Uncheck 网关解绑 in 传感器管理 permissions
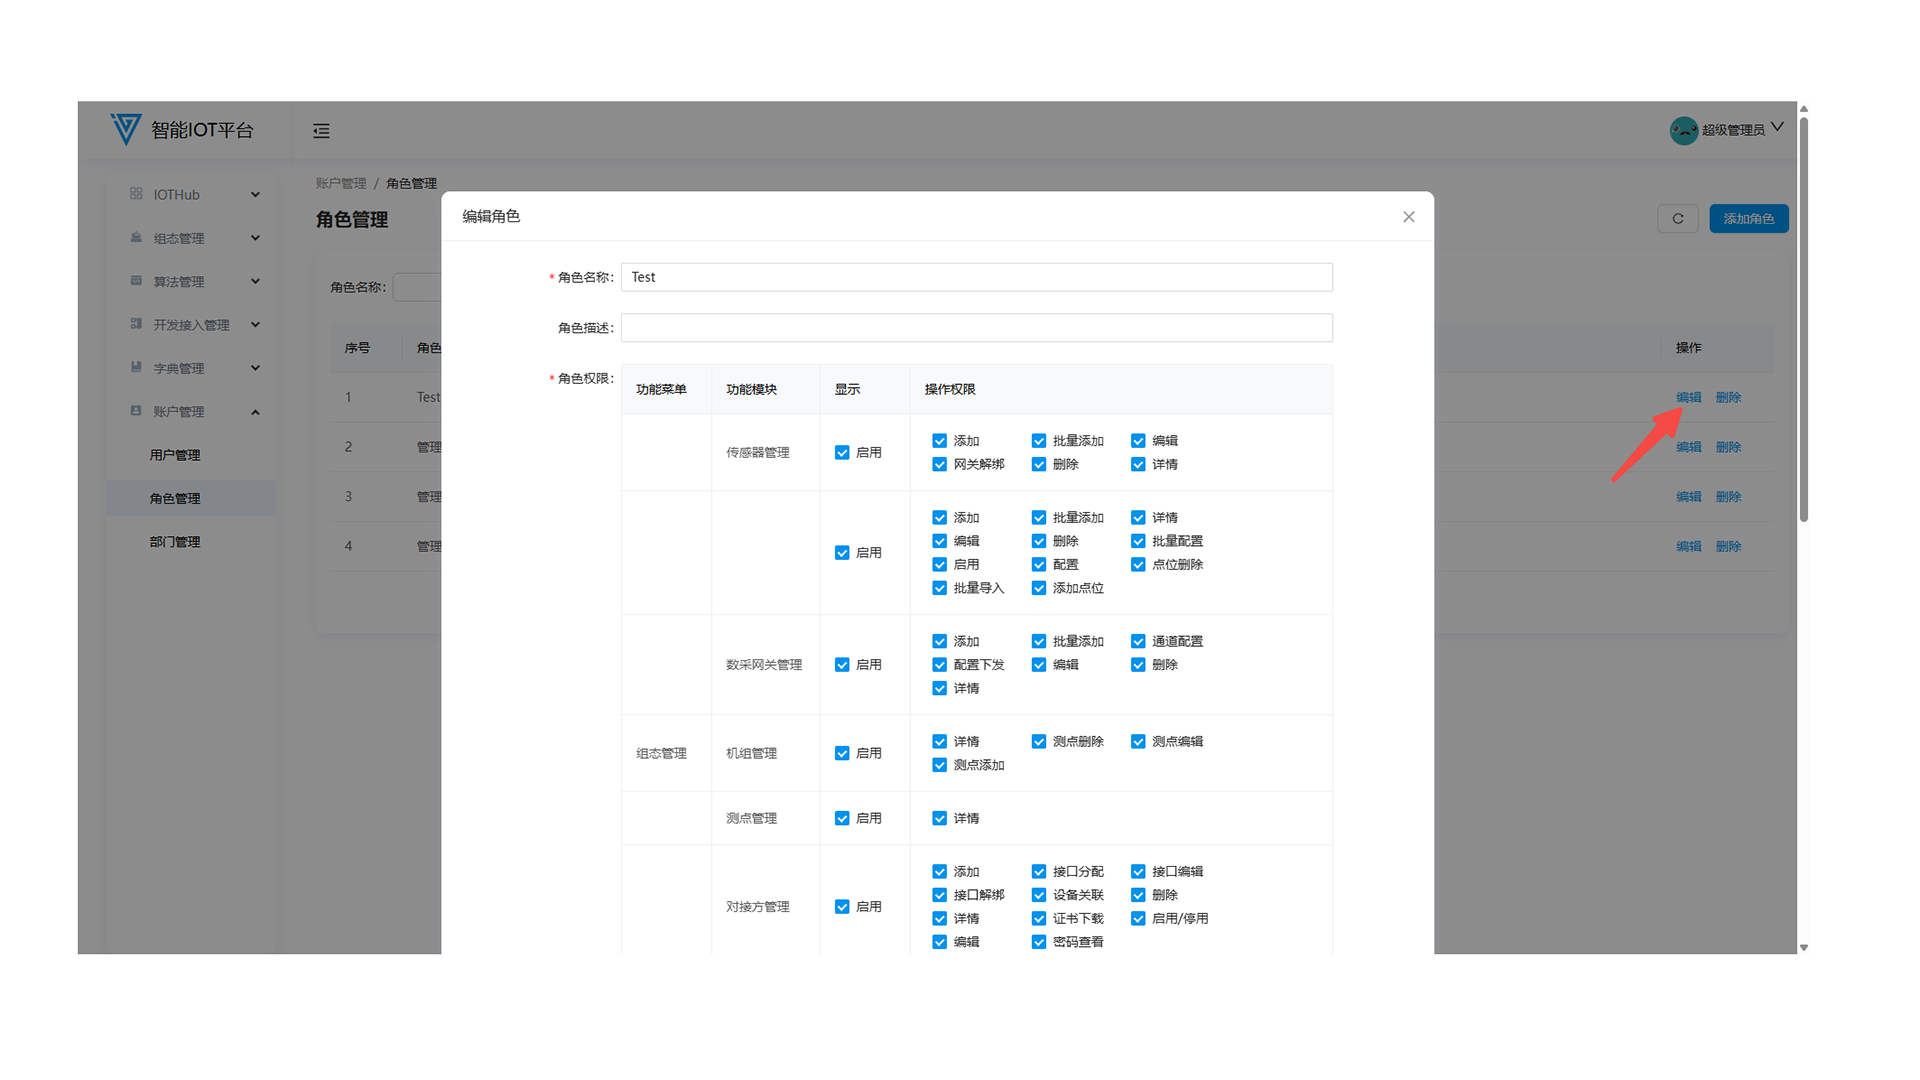 (939, 464)
